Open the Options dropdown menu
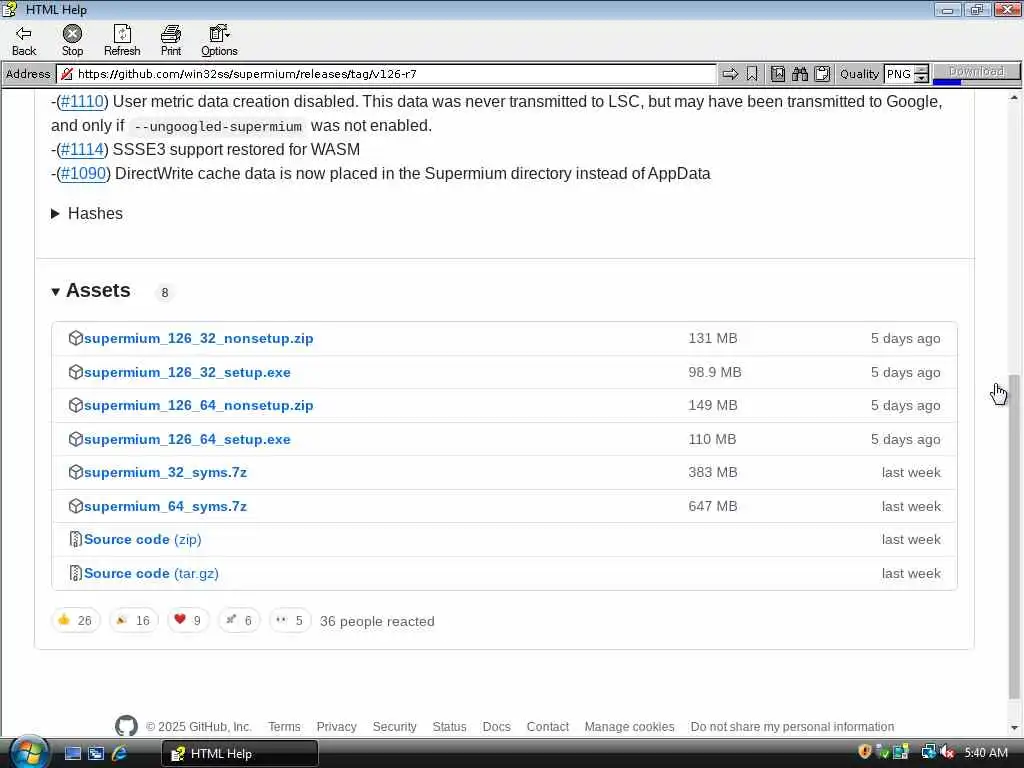The width and height of the screenshot is (1024, 768). click(x=219, y=40)
